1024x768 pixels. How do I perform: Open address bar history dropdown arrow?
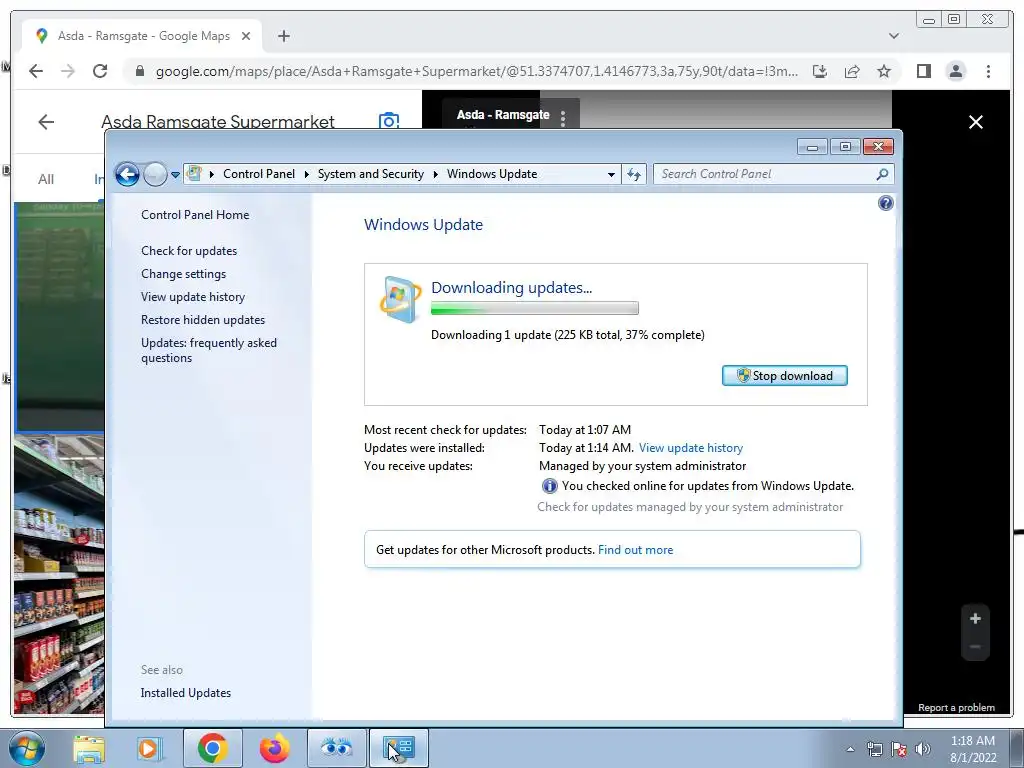click(x=611, y=174)
